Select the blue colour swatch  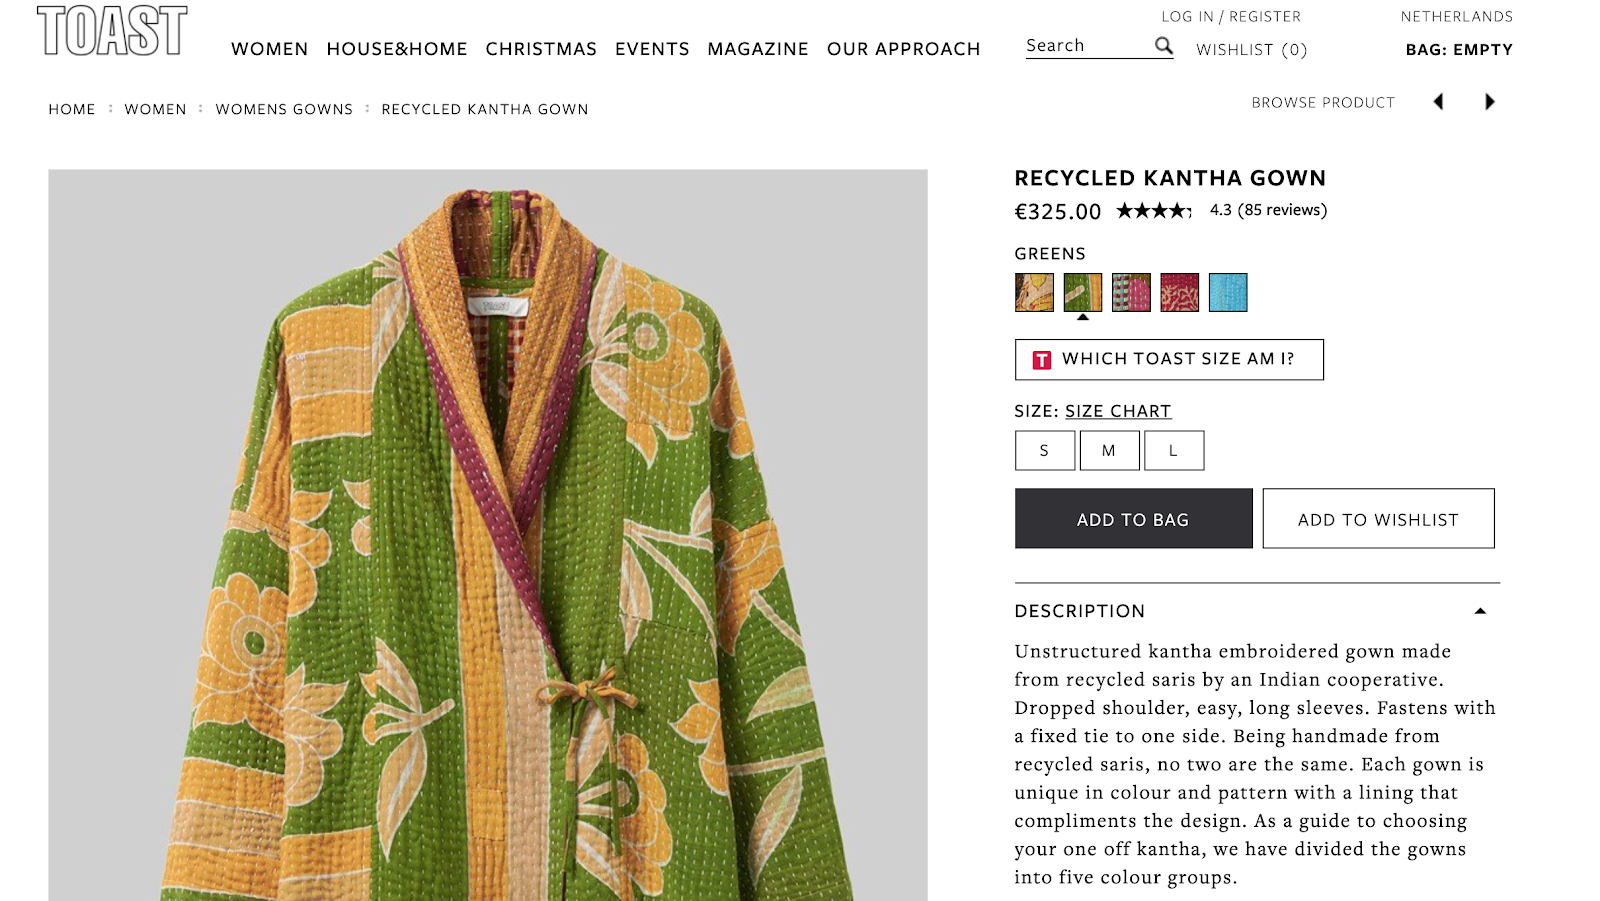click(1228, 292)
